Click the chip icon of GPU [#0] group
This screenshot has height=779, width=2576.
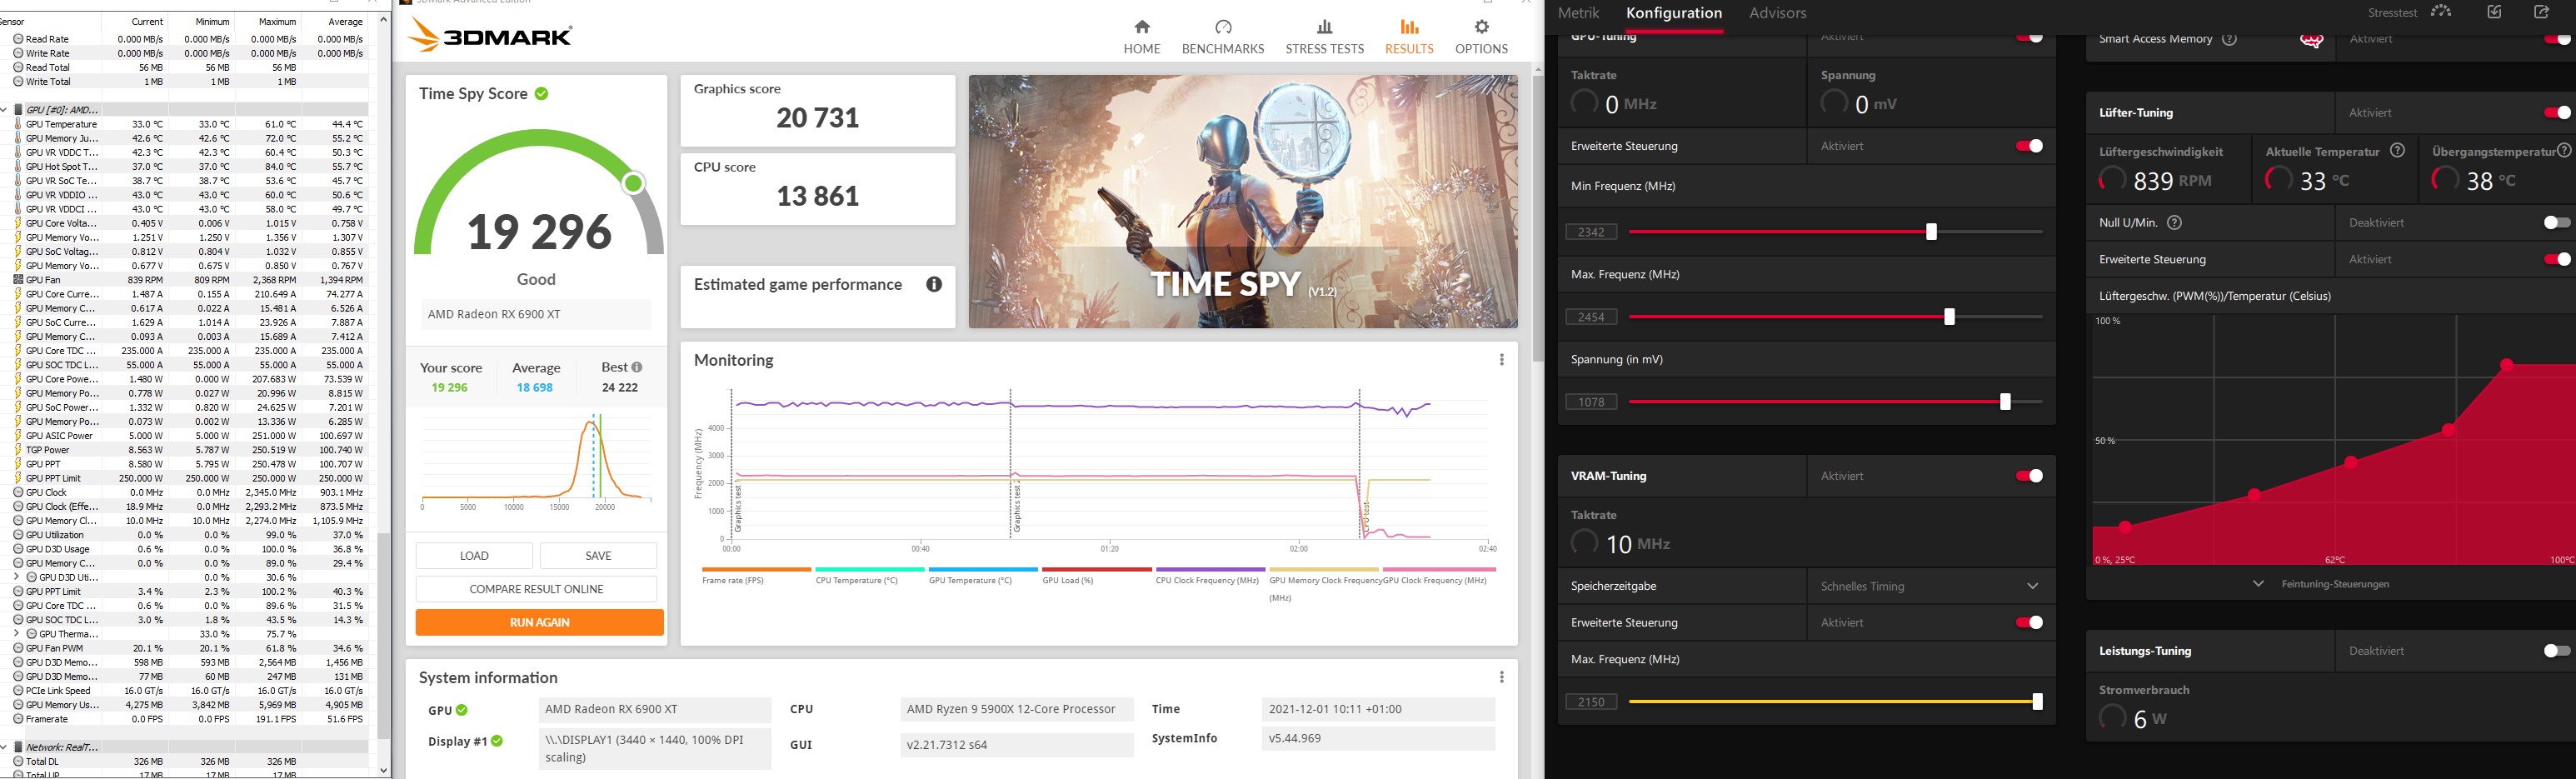(x=18, y=110)
